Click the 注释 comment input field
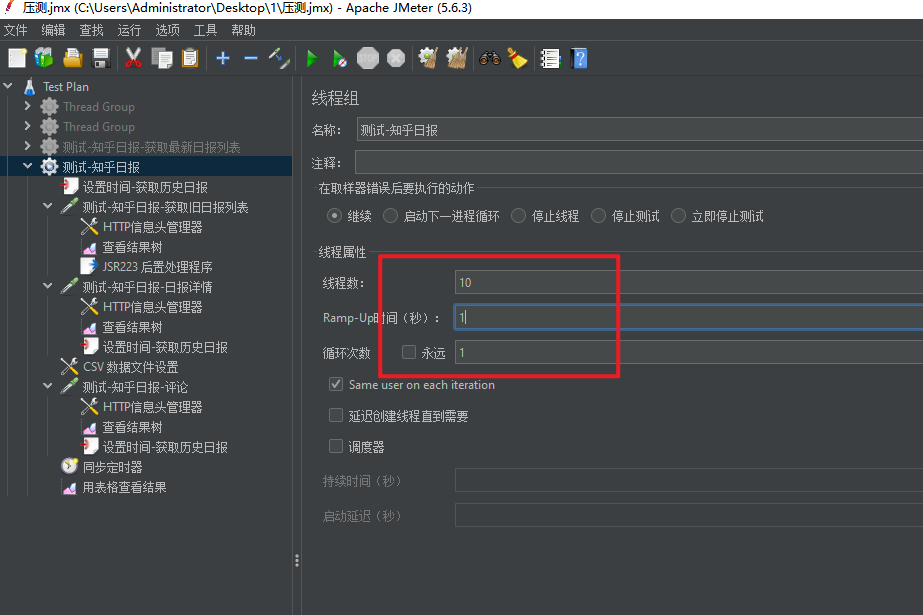Screen dimensions: 923x615 639,163
